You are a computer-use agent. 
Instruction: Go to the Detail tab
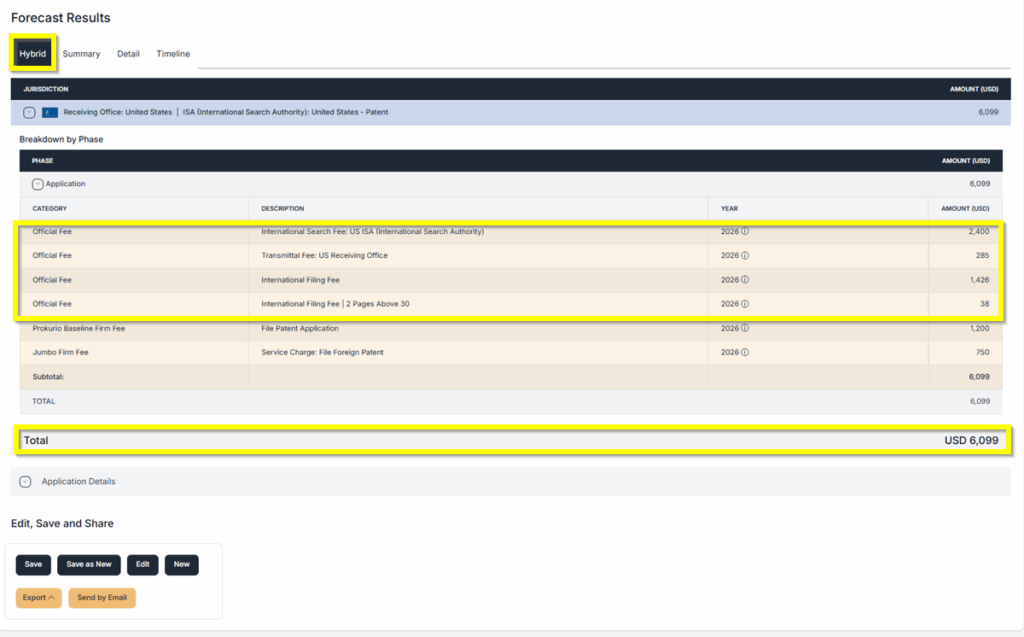(128, 54)
